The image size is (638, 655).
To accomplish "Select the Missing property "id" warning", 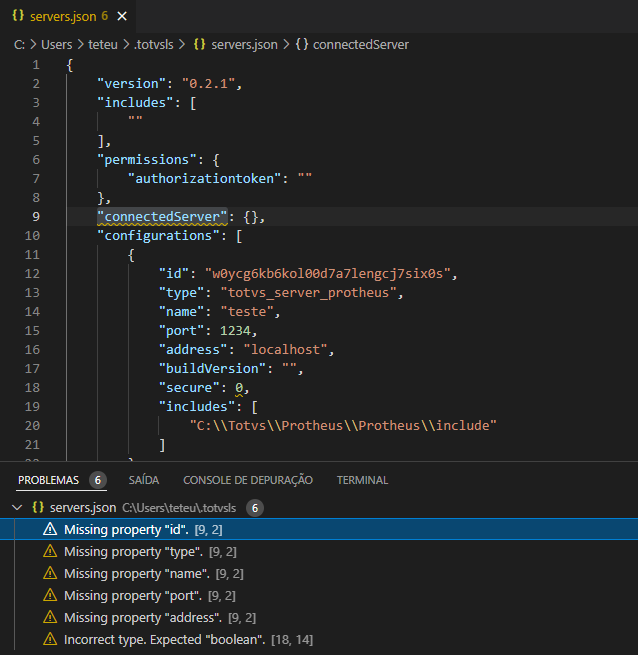I will [x=319, y=530].
